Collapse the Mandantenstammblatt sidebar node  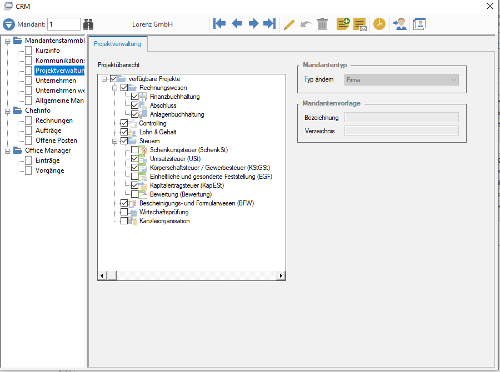tap(7, 41)
